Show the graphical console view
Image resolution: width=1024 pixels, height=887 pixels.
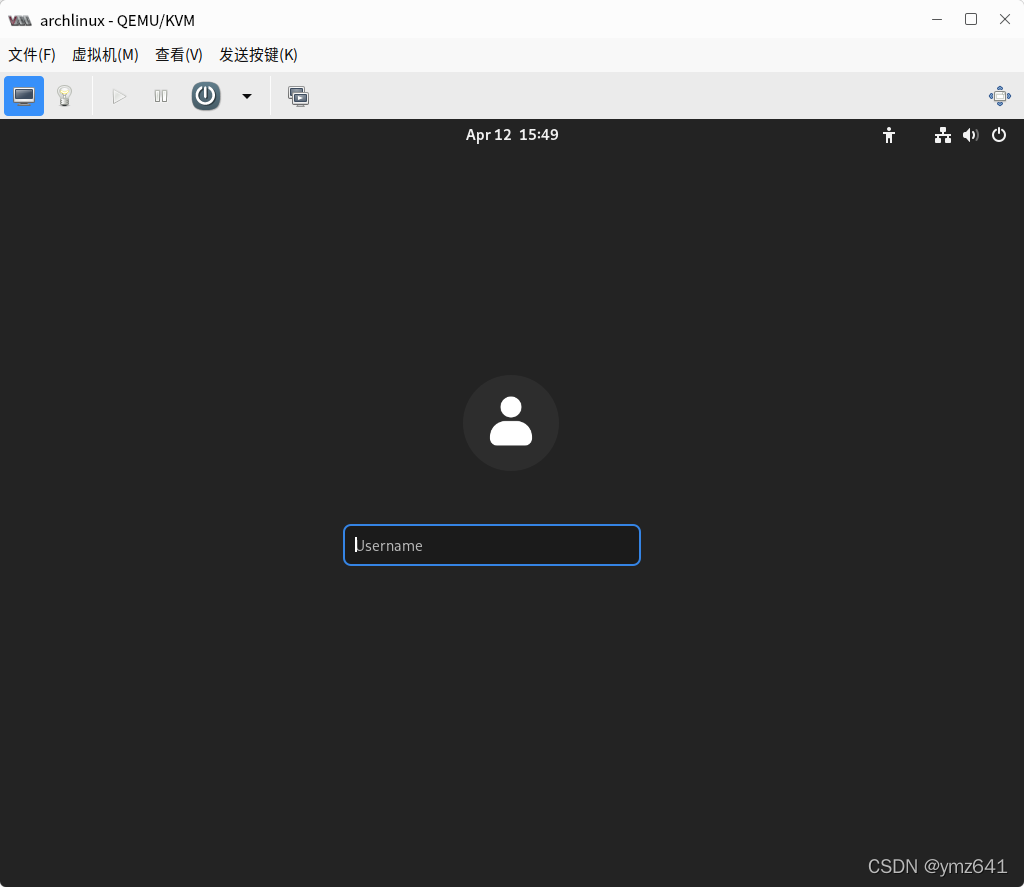(24, 96)
